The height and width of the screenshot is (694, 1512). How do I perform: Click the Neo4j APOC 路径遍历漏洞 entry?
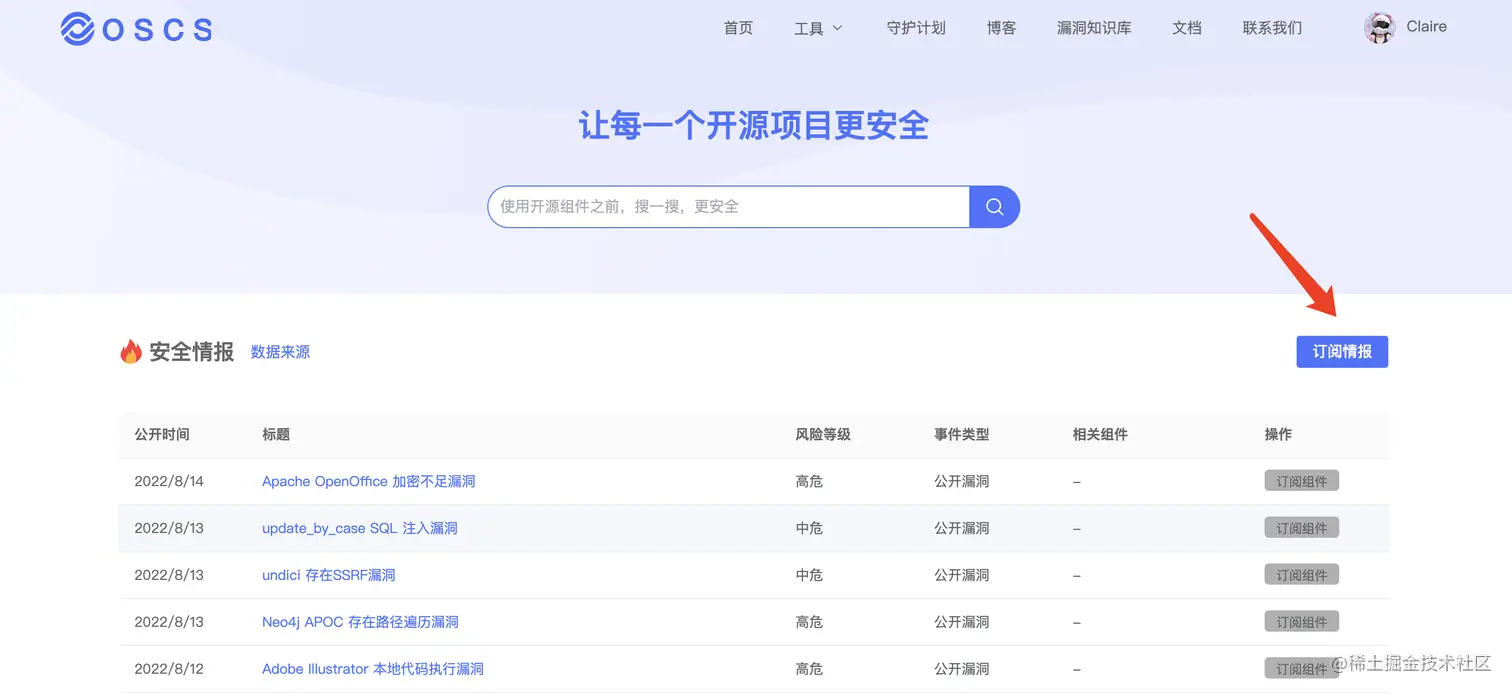[x=359, y=622]
